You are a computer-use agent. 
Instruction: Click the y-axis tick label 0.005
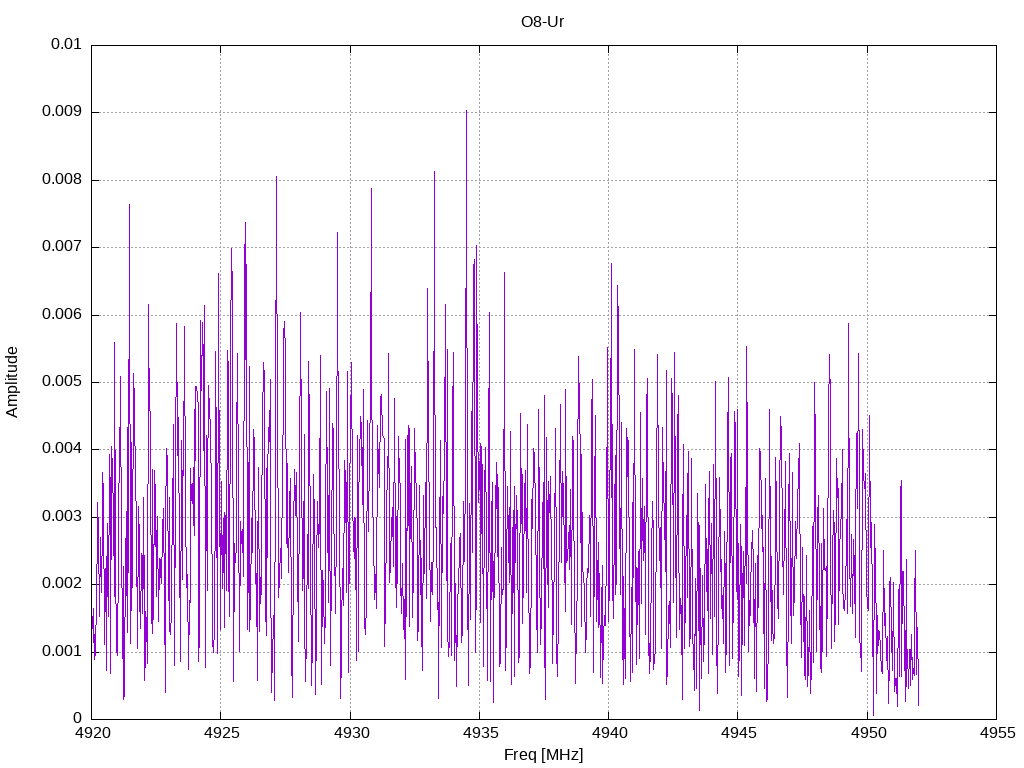pyautogui.click(x=62, y=382)
